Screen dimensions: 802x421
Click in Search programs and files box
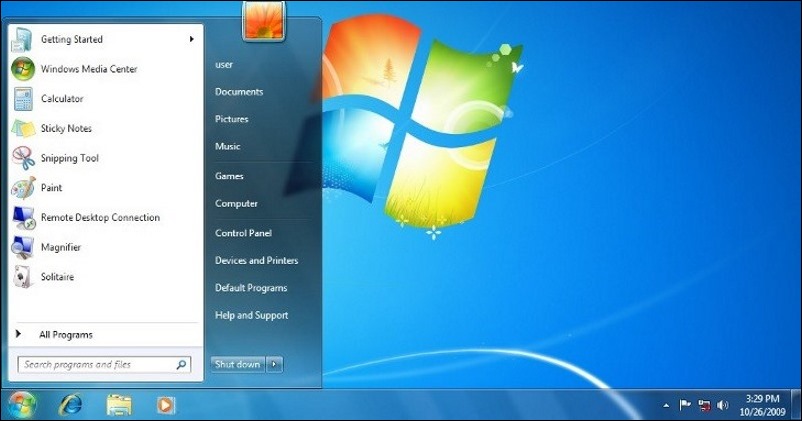[x=104, y=365]
